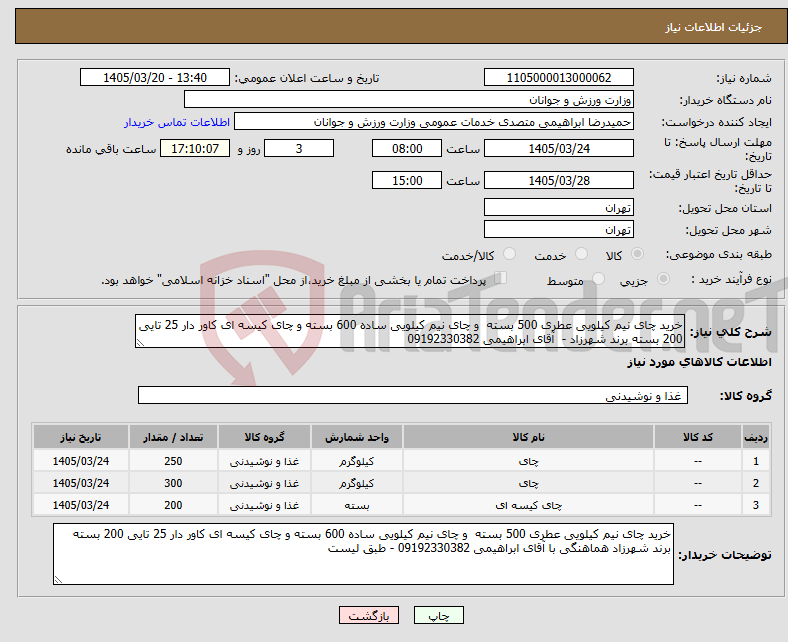
Task: Click quantity 250 in row 1
Action: [x=173, y=461]
